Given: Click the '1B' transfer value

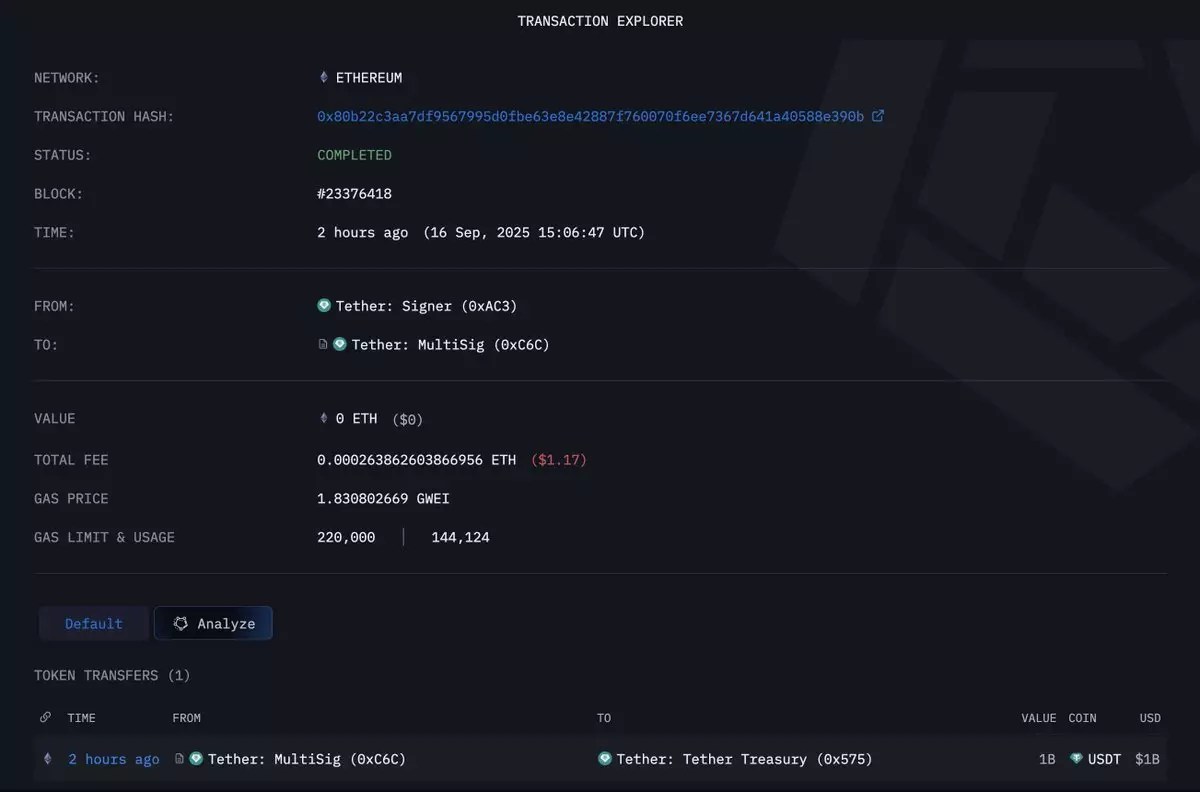Looking at the screenshot, I should pos(1047,759).
